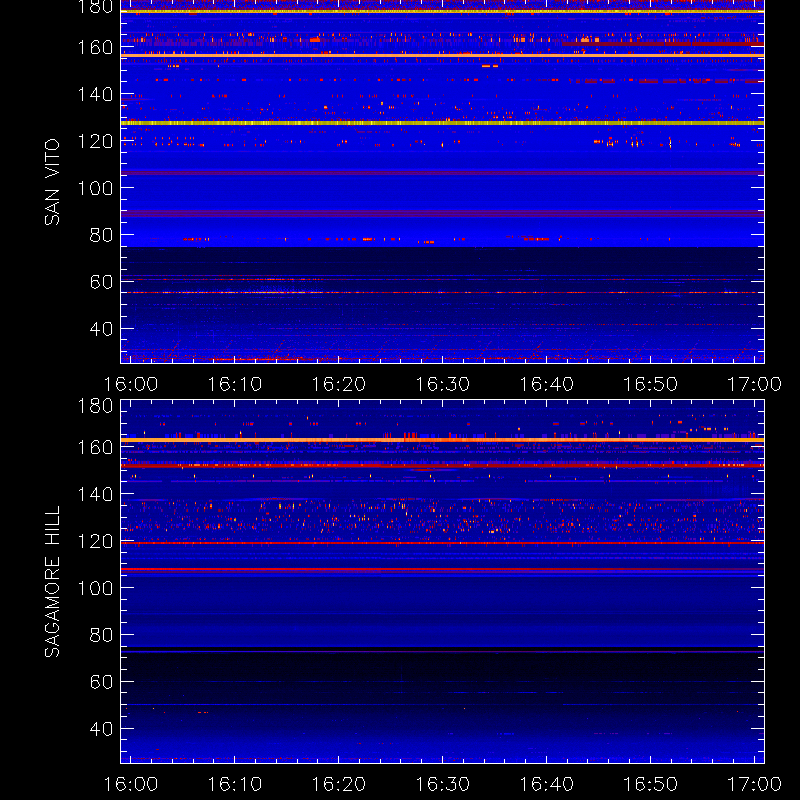Click 17:00 under the Sagamore Hill plot
This screenshot has height=800, width=800.
tap(755, 784)
